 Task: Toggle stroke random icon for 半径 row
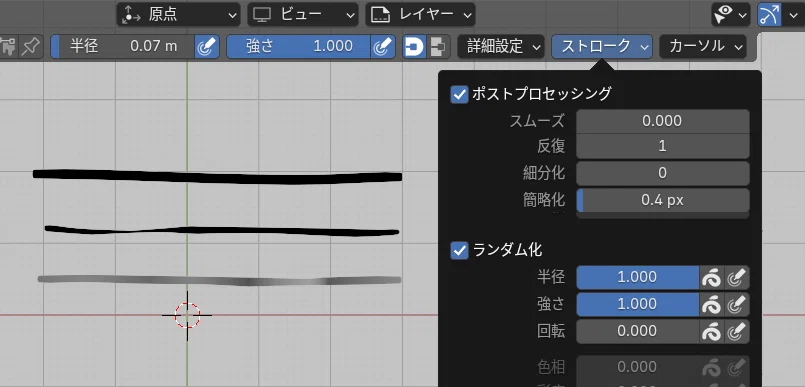click(712, 277)
